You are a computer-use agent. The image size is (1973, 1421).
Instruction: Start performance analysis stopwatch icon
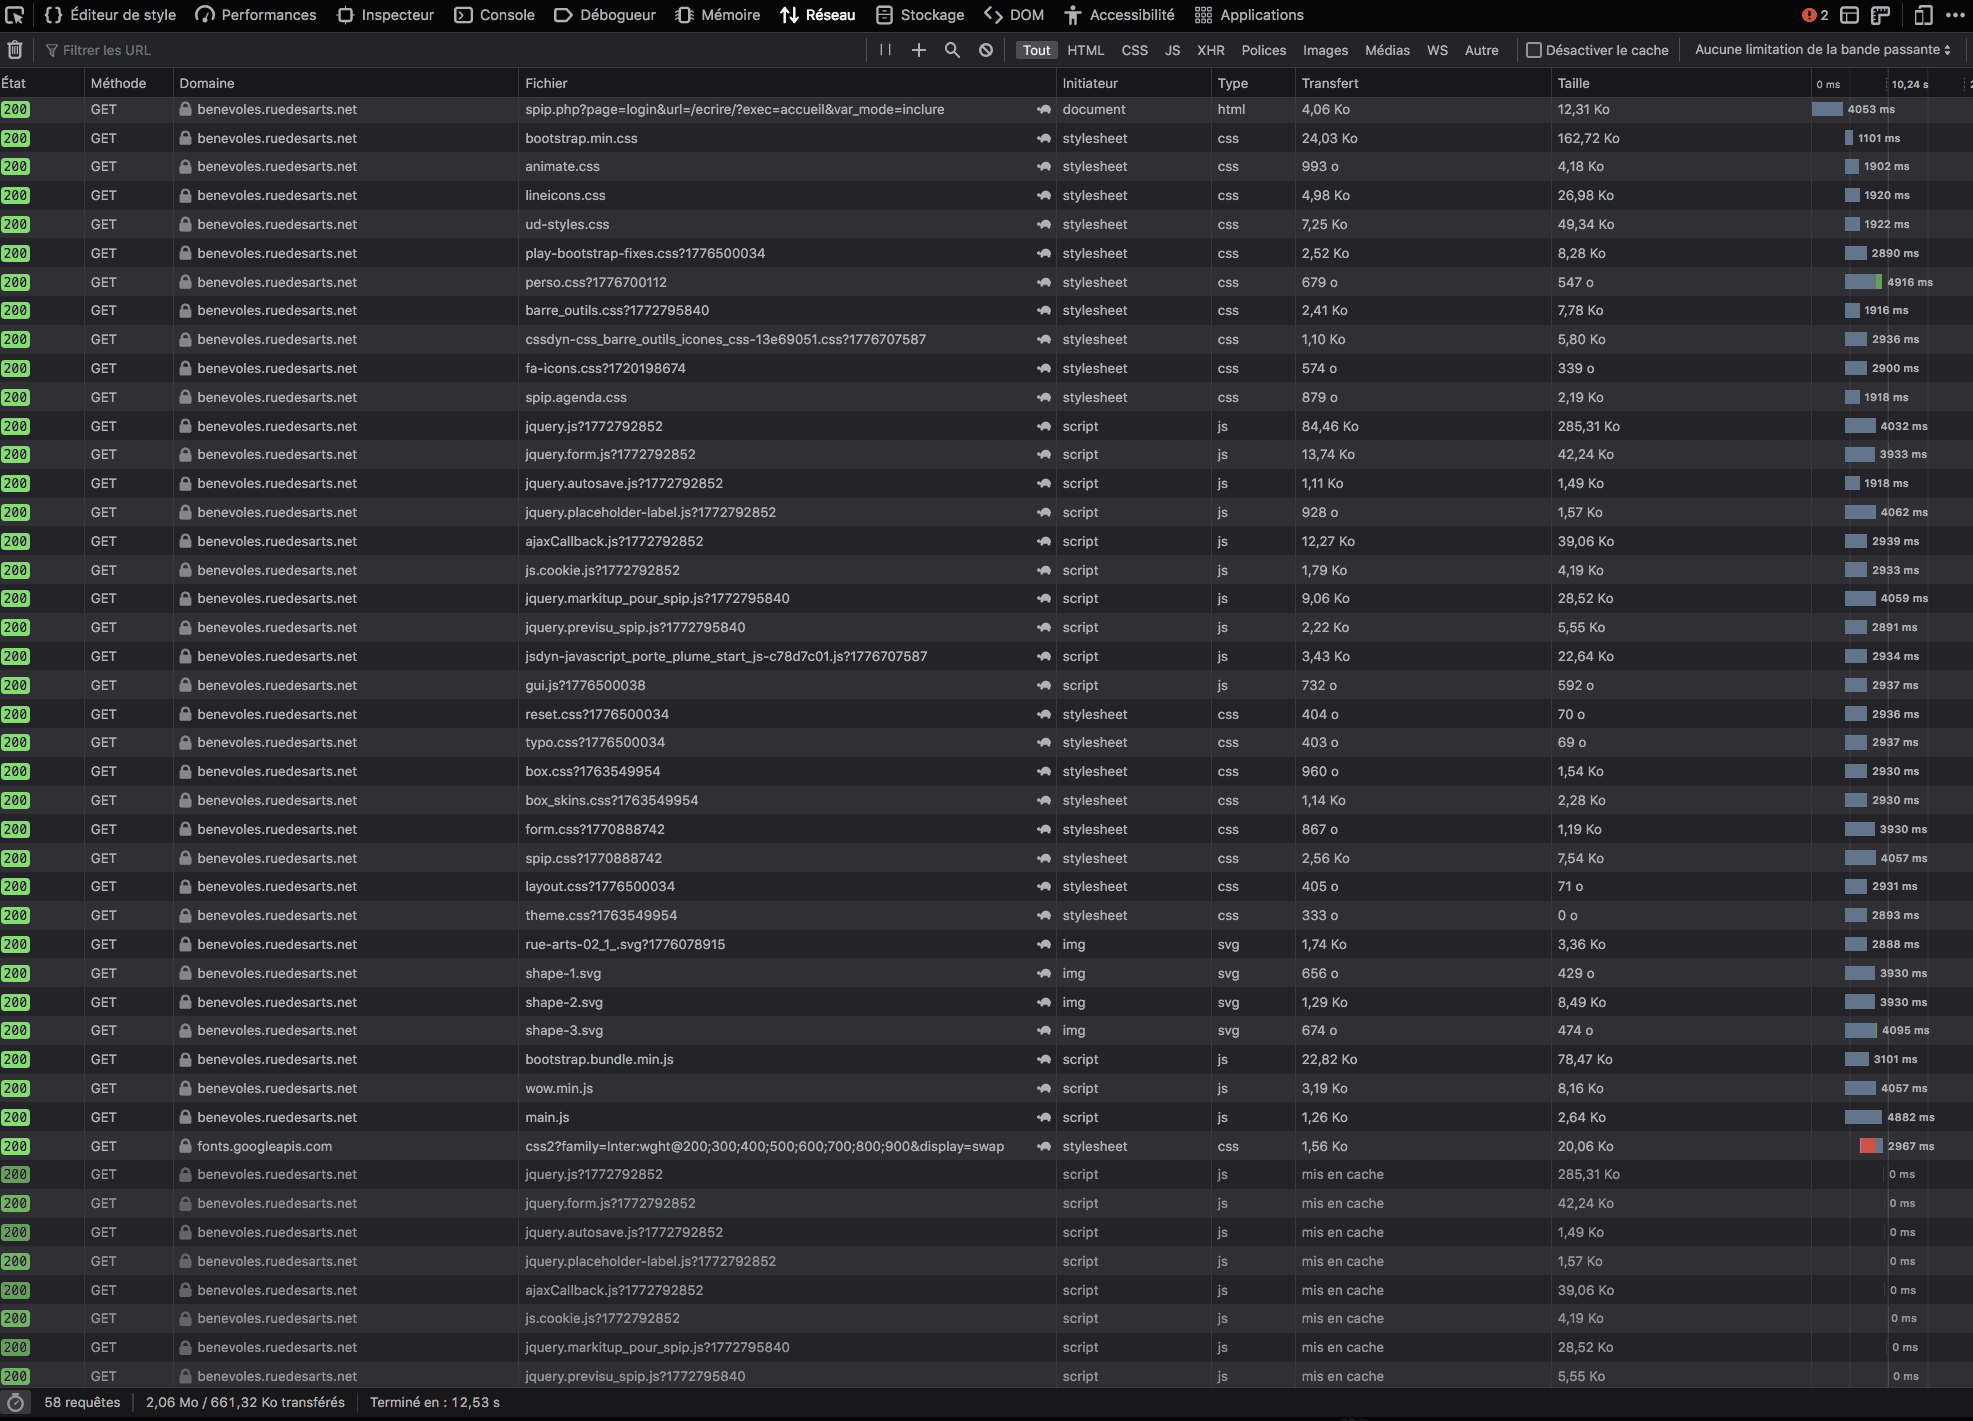click(x=15, y=1403)
